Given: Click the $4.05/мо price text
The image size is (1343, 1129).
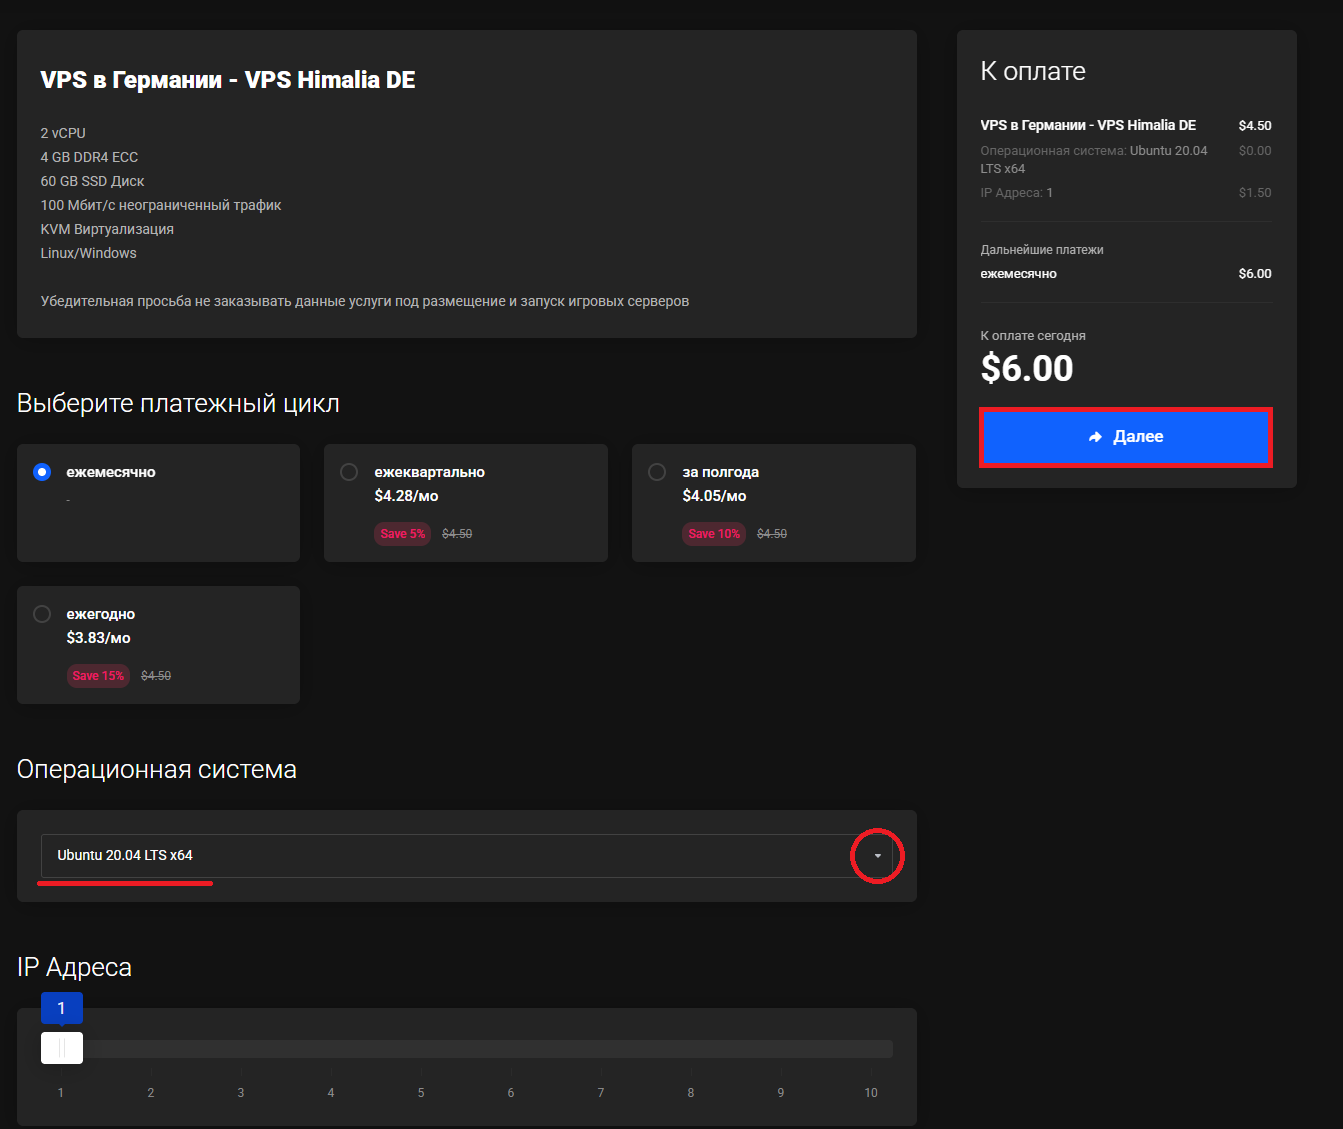Looking at the screenshot, I should pyautogui.click(x=714, y=496).
